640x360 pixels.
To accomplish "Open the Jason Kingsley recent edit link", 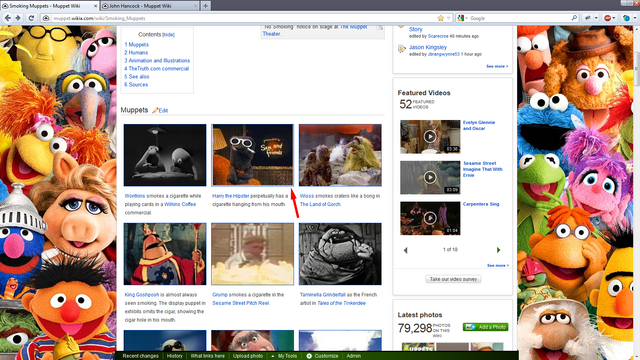I will pos(428,47).
